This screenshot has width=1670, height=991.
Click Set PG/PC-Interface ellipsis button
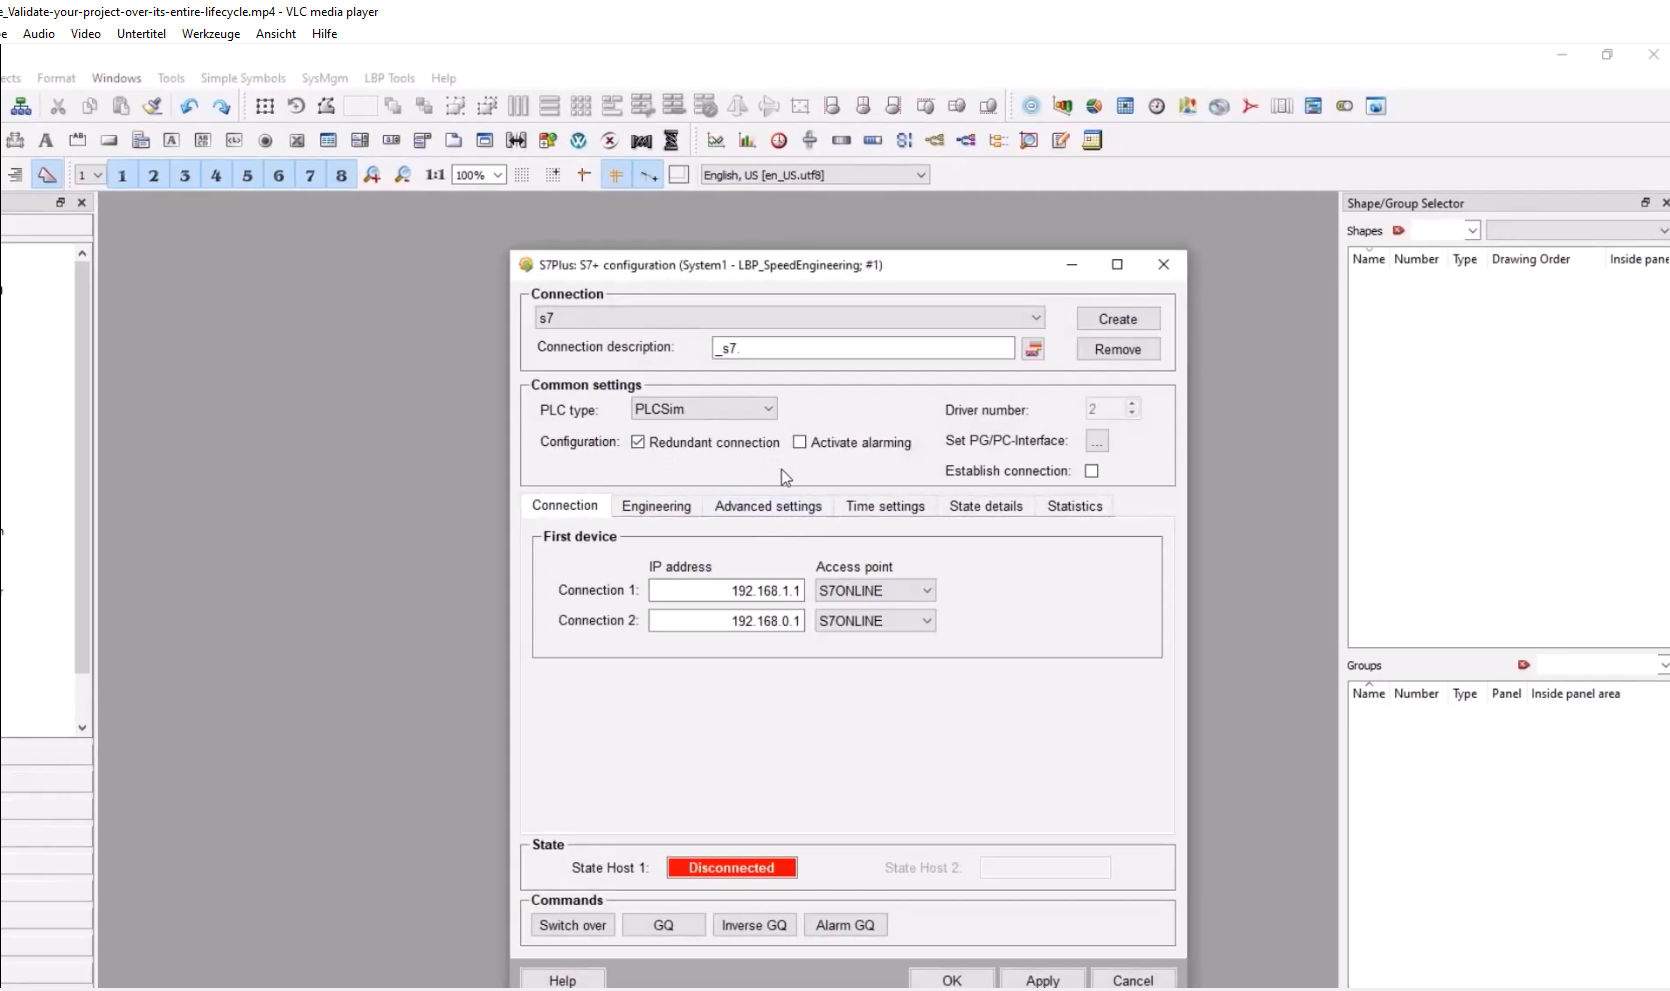[x=1097, y=441]
